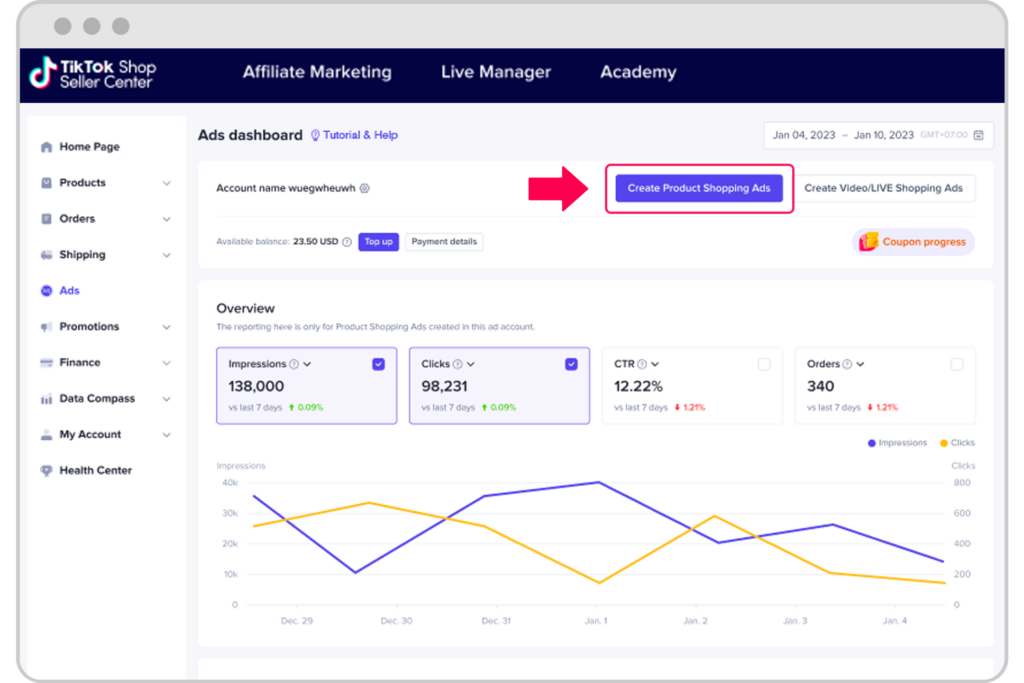Enable the CTR metric checkbox
Image resolution: width=1024 pixels, height=683 pixels.
764,365
